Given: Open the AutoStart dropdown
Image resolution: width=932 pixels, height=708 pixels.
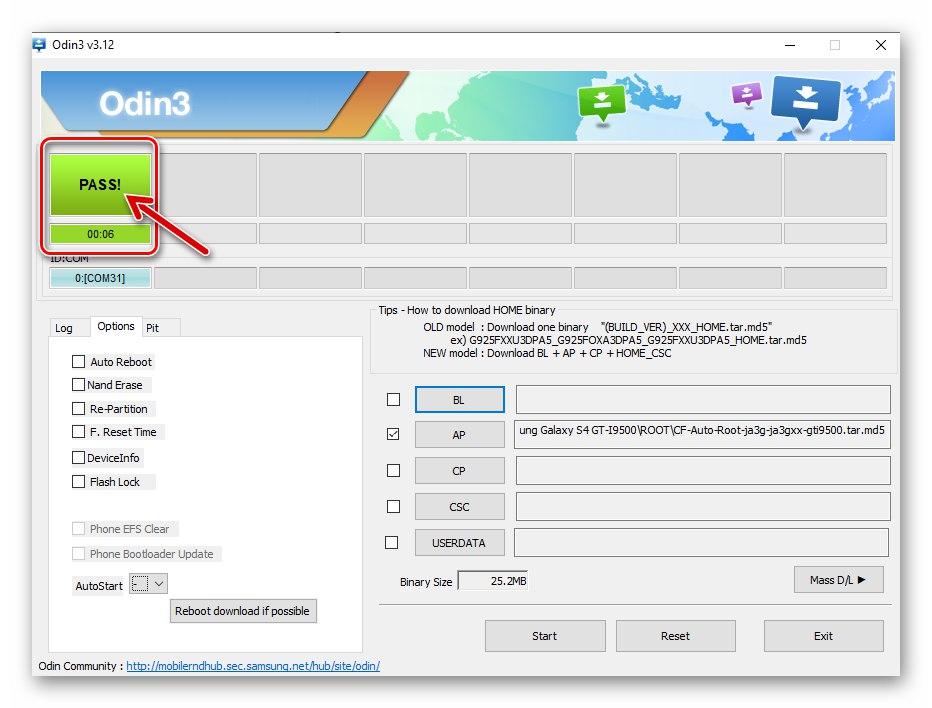Looking at the screenshot, I should (149, 584).
